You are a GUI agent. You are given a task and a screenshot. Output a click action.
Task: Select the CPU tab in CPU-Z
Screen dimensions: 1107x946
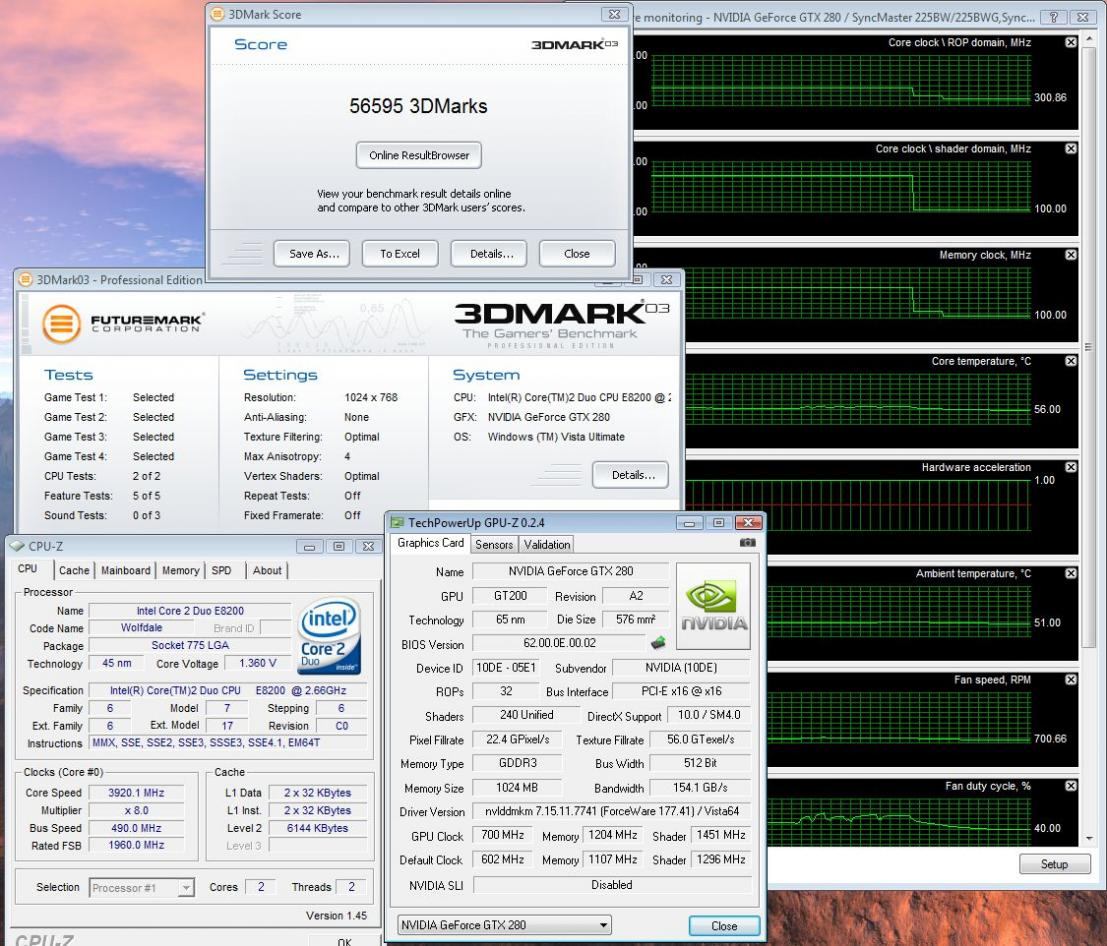(x=28, y=569)
